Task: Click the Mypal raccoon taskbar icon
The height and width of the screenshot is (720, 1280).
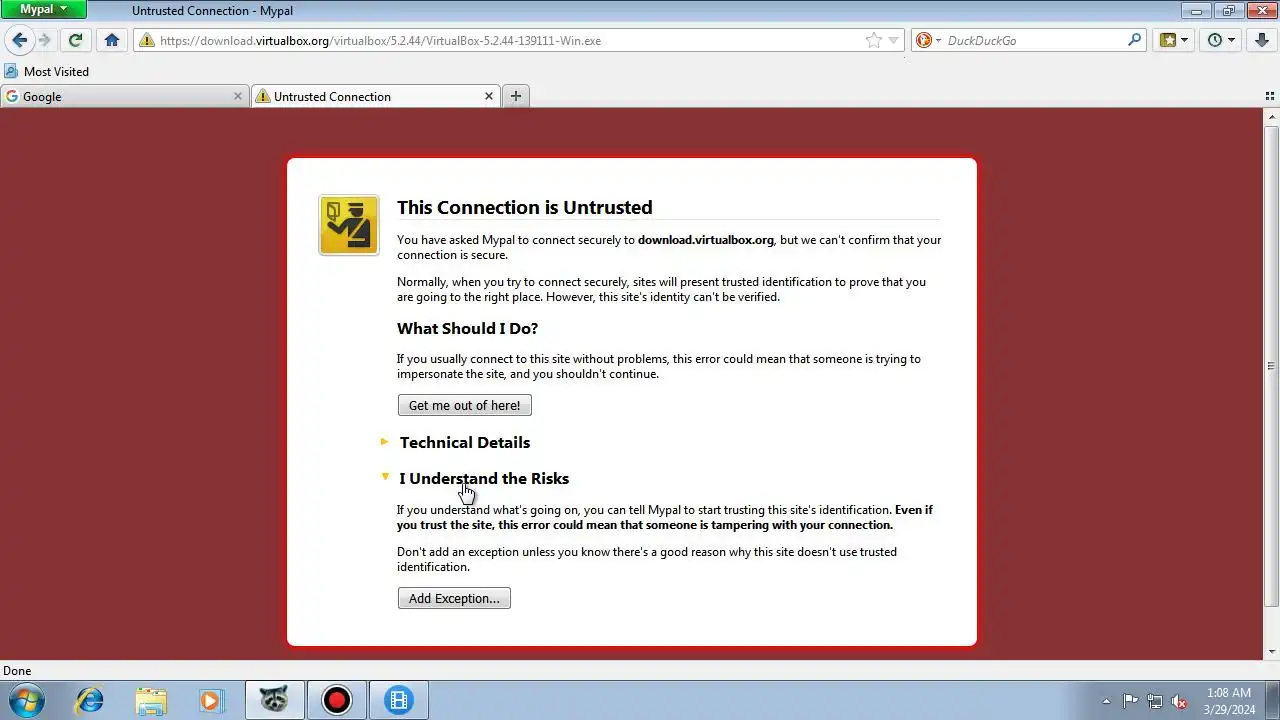Action: click(274, 700)
